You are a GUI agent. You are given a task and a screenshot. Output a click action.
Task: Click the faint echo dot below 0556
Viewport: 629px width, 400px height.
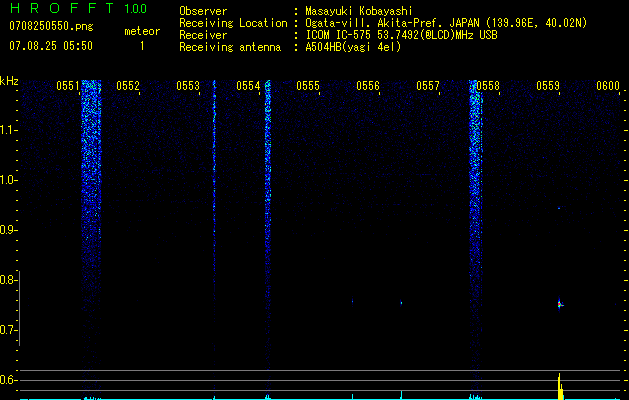click(x=353, y=301)
